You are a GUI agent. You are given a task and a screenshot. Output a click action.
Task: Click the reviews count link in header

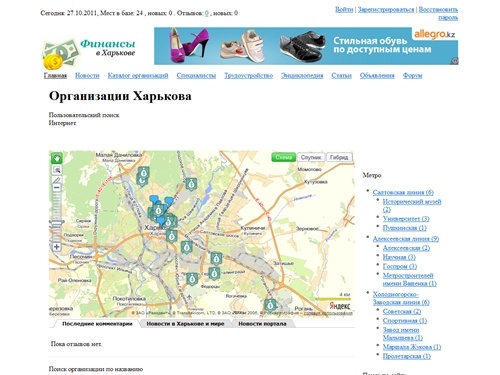207,13
